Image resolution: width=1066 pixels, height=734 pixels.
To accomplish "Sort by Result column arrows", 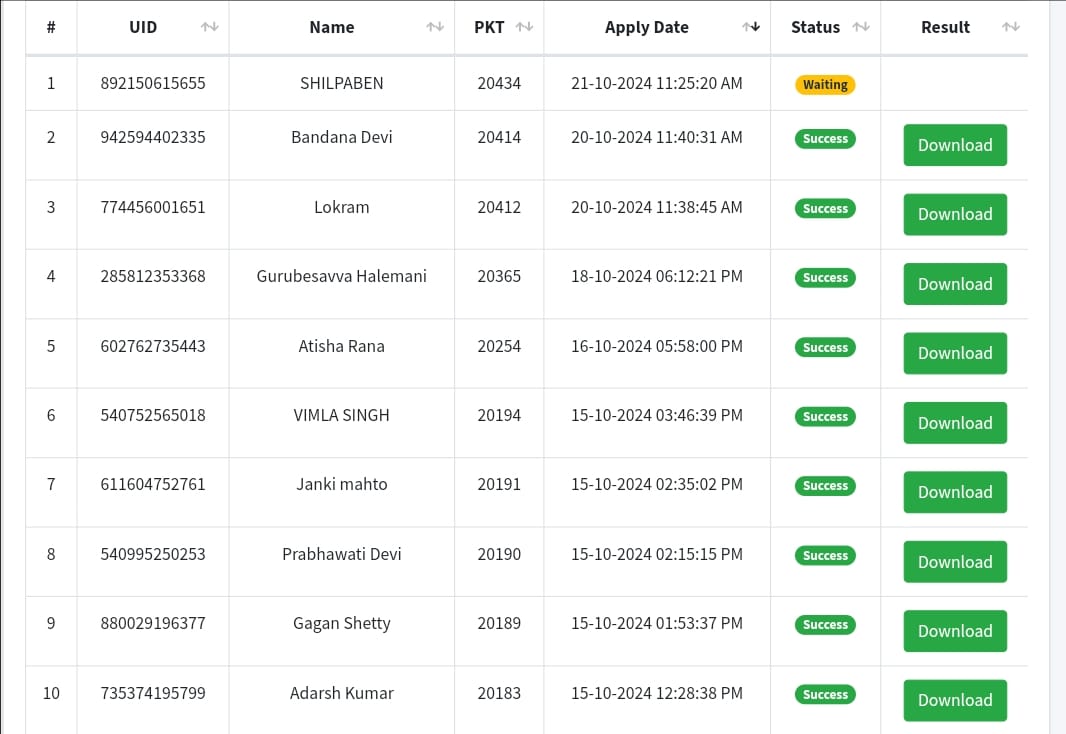I will coord(1011,27).
